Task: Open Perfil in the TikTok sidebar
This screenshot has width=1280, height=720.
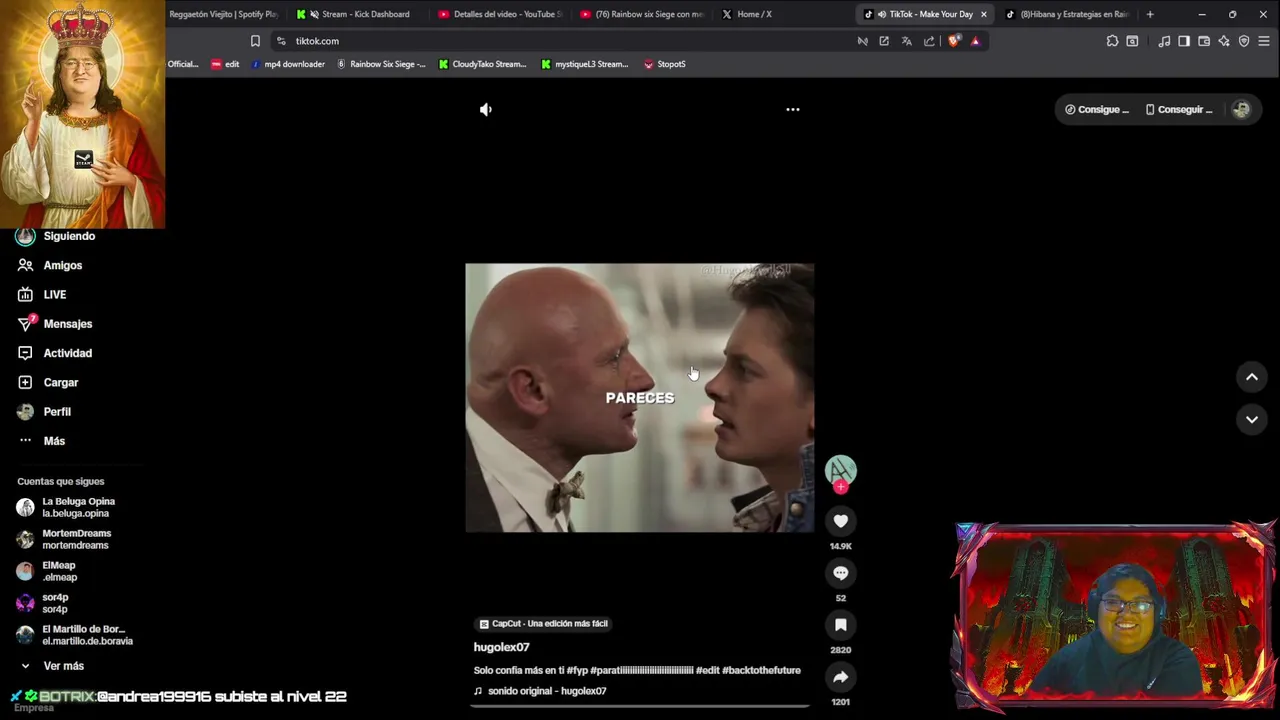Action: (44, 412)
